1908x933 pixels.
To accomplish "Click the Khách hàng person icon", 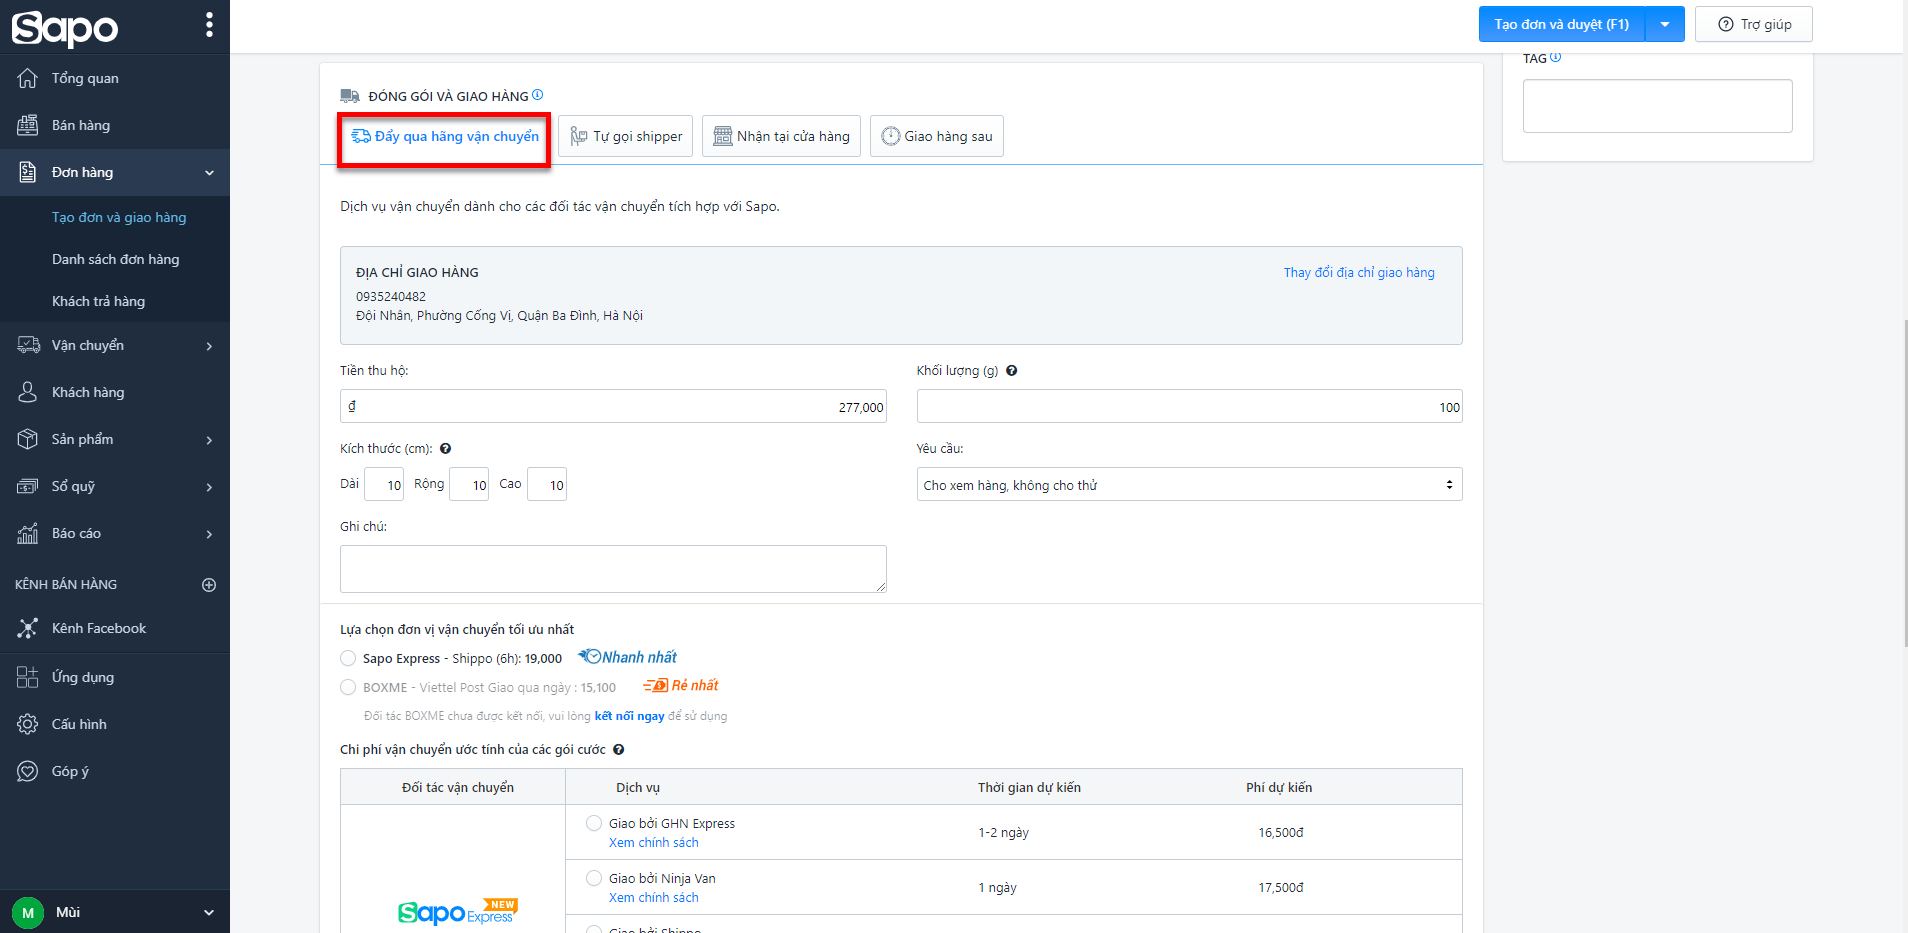I will pyautogui.click(x=28, y=392).
